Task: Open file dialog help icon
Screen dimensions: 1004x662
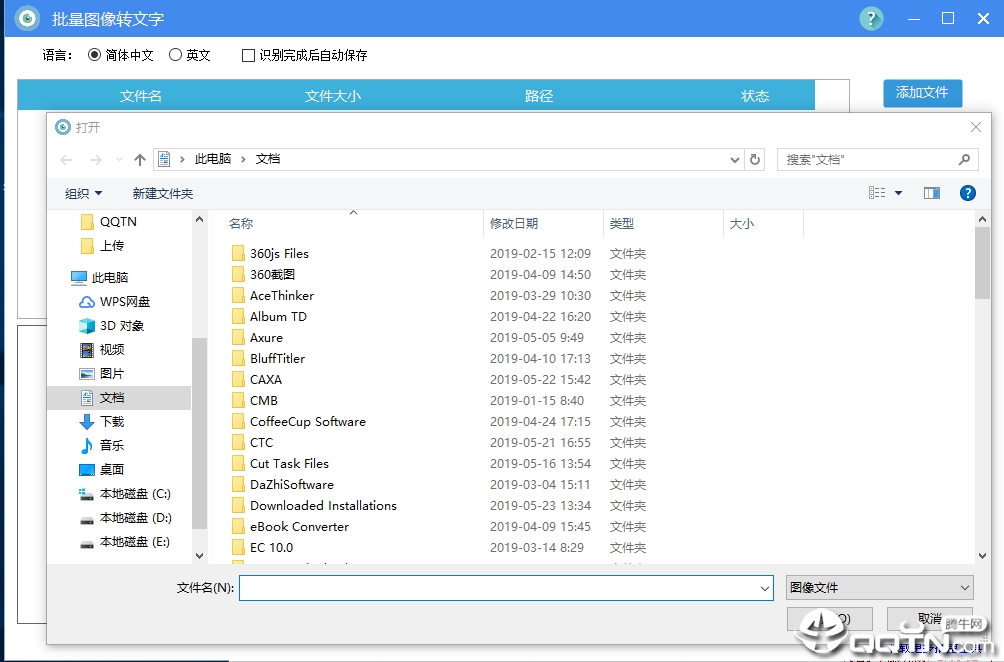Action: [968, 193]
